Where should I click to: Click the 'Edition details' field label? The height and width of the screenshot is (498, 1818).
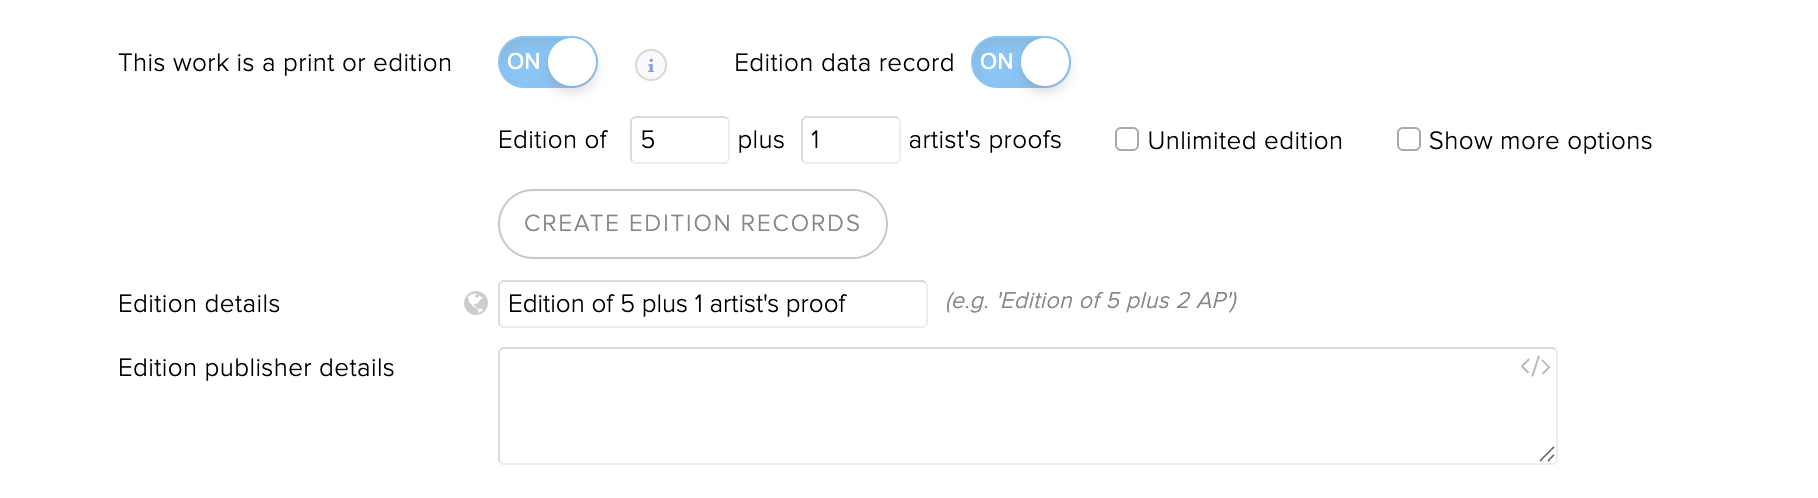(x=199, y=304)
